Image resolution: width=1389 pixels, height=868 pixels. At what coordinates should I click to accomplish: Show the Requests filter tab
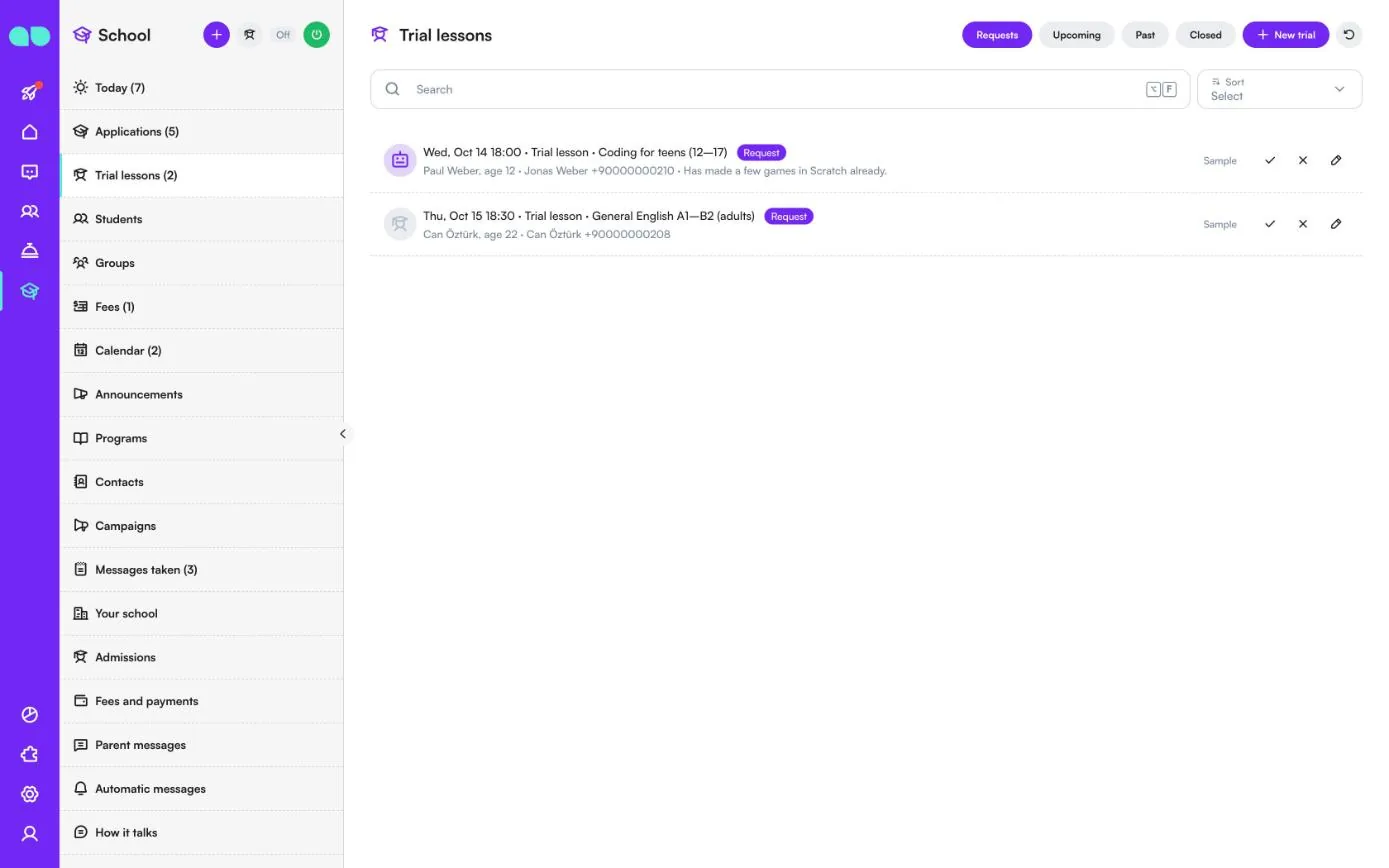(x=997, y=35)
